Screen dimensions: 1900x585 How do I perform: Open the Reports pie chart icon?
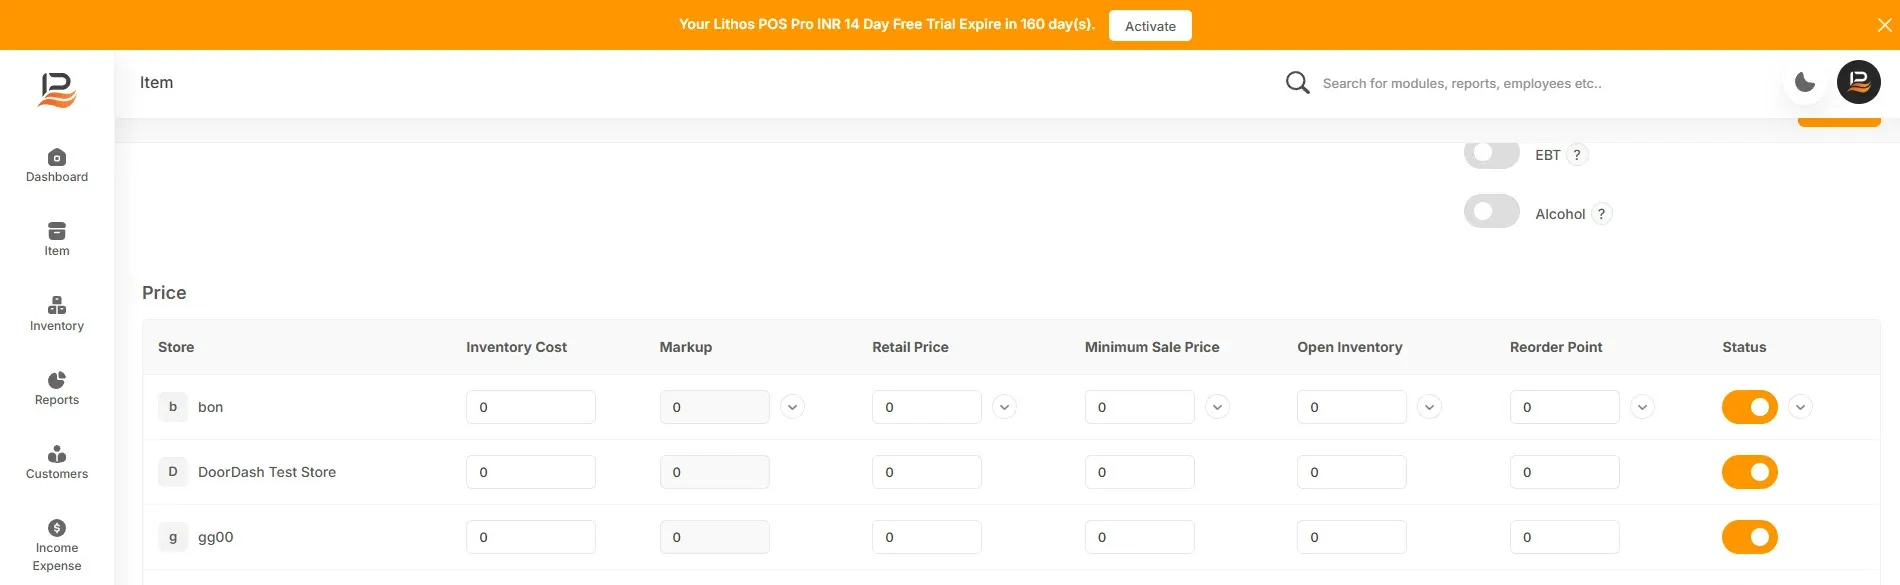pos(57,380)
